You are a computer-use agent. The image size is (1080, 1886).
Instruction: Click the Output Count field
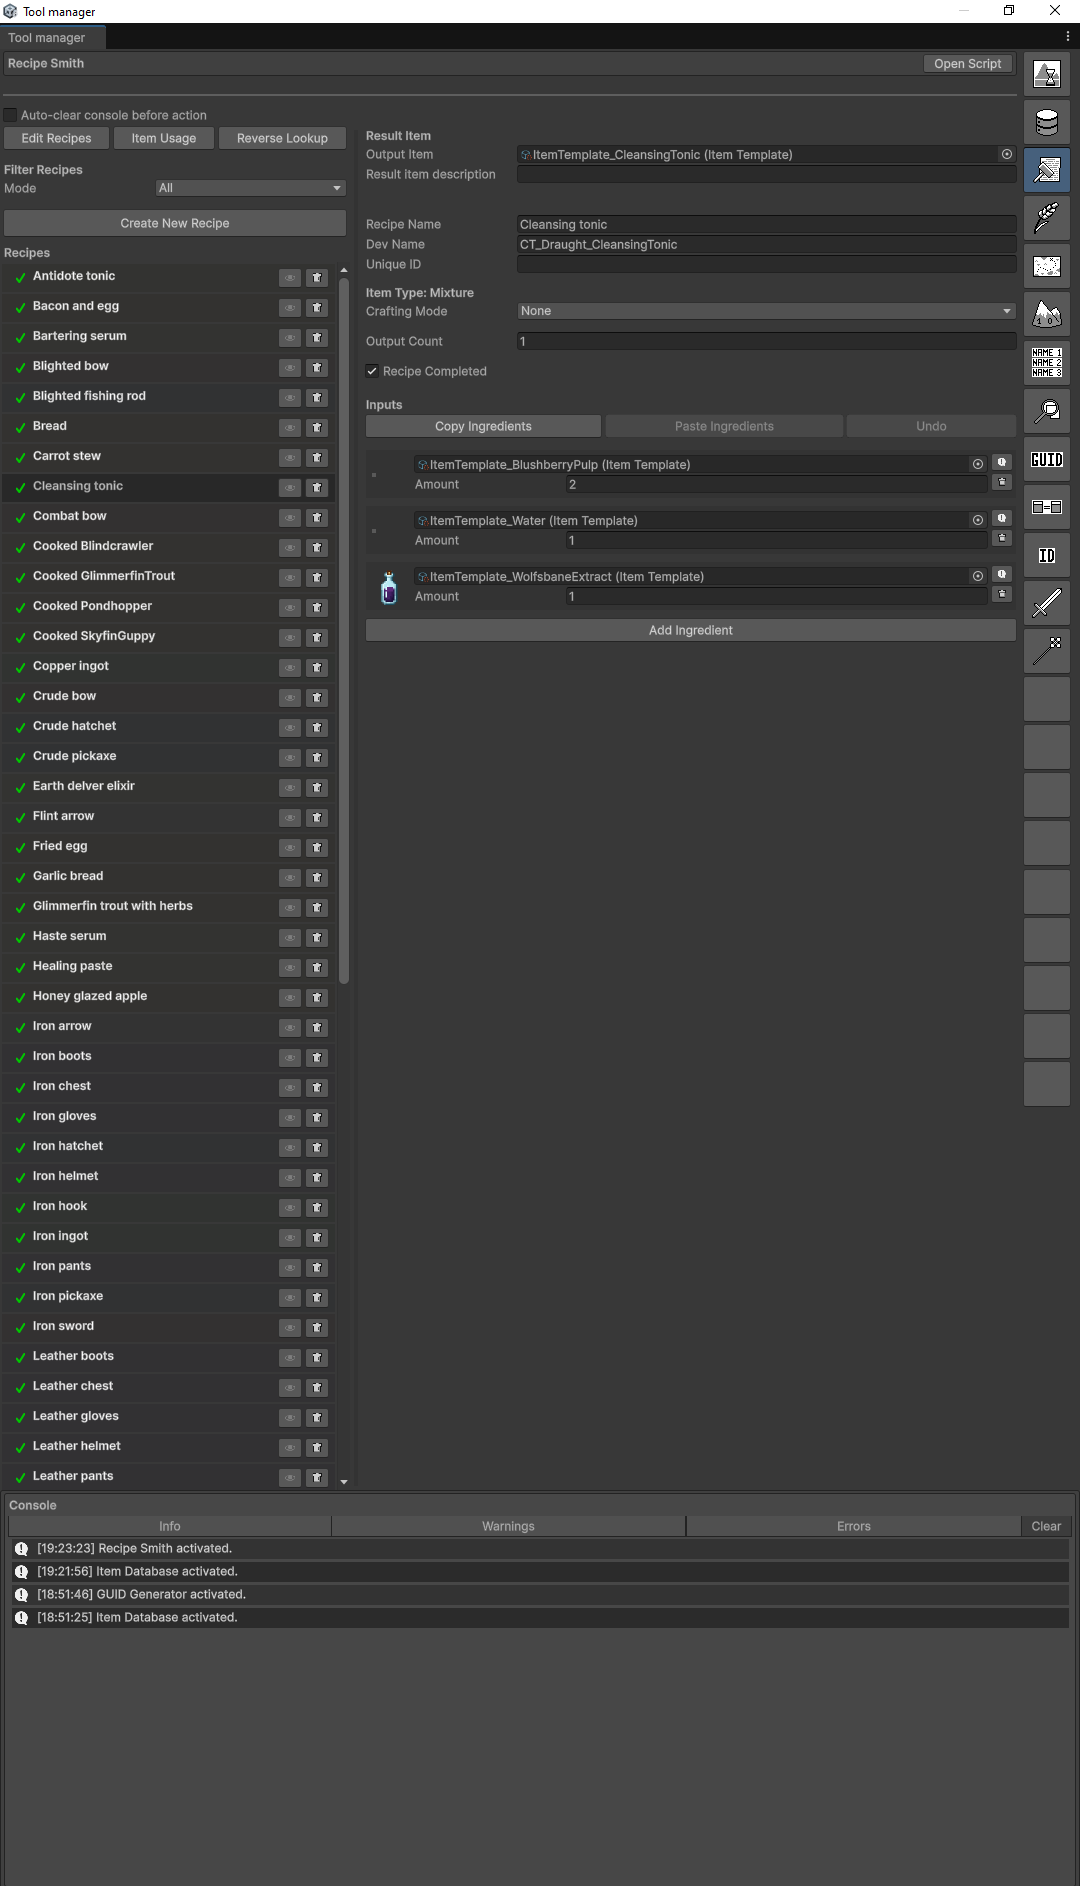pyautogui.click(x=766, y=341)
